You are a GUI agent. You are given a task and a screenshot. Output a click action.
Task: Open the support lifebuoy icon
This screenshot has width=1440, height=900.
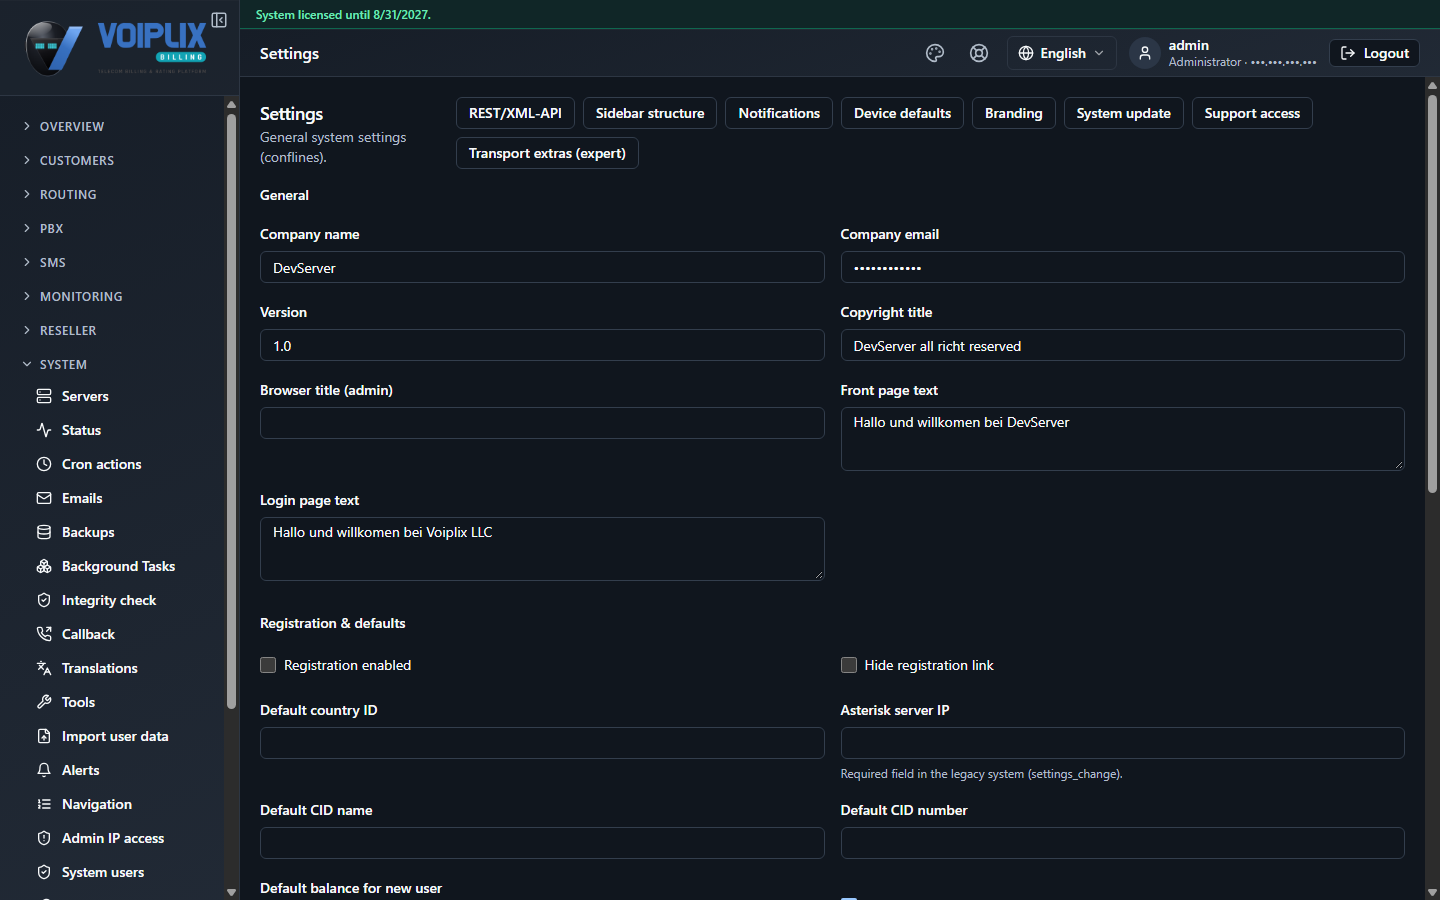point(979,53)
